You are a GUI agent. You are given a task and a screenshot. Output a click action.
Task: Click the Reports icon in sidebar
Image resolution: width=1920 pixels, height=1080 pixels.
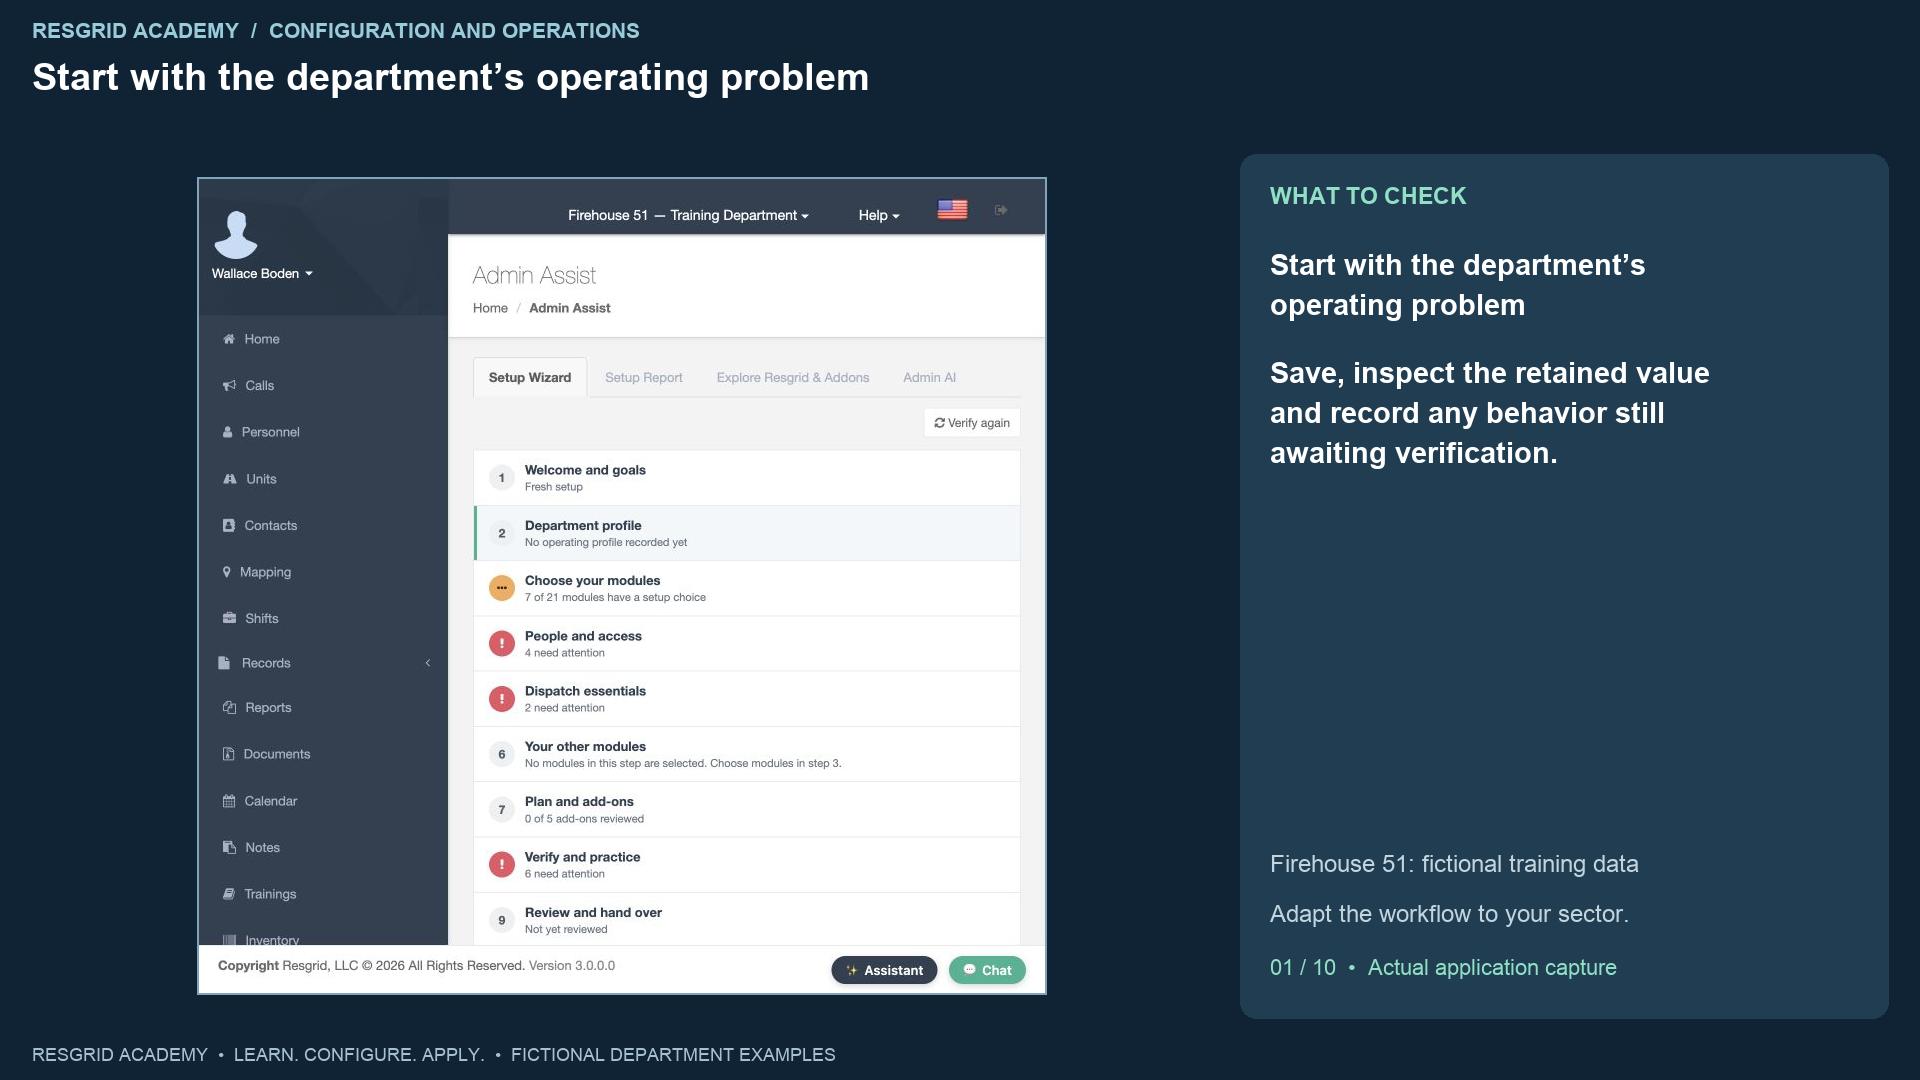[229, 707]
